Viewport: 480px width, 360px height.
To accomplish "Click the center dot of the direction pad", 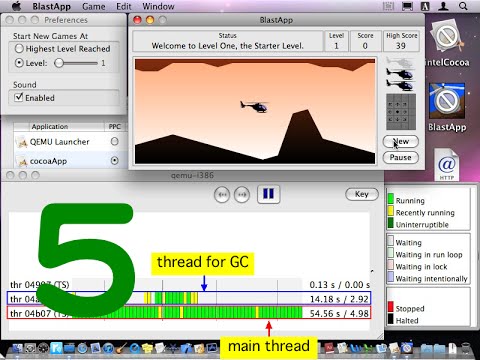I will (x=397, y=112).
